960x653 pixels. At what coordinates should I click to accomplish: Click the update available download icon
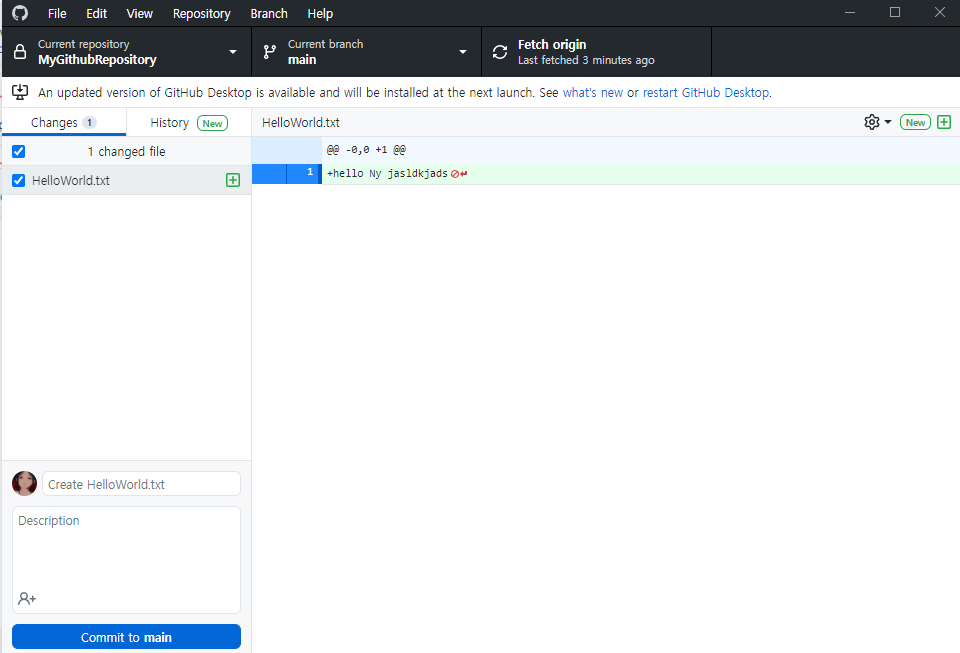20,92
